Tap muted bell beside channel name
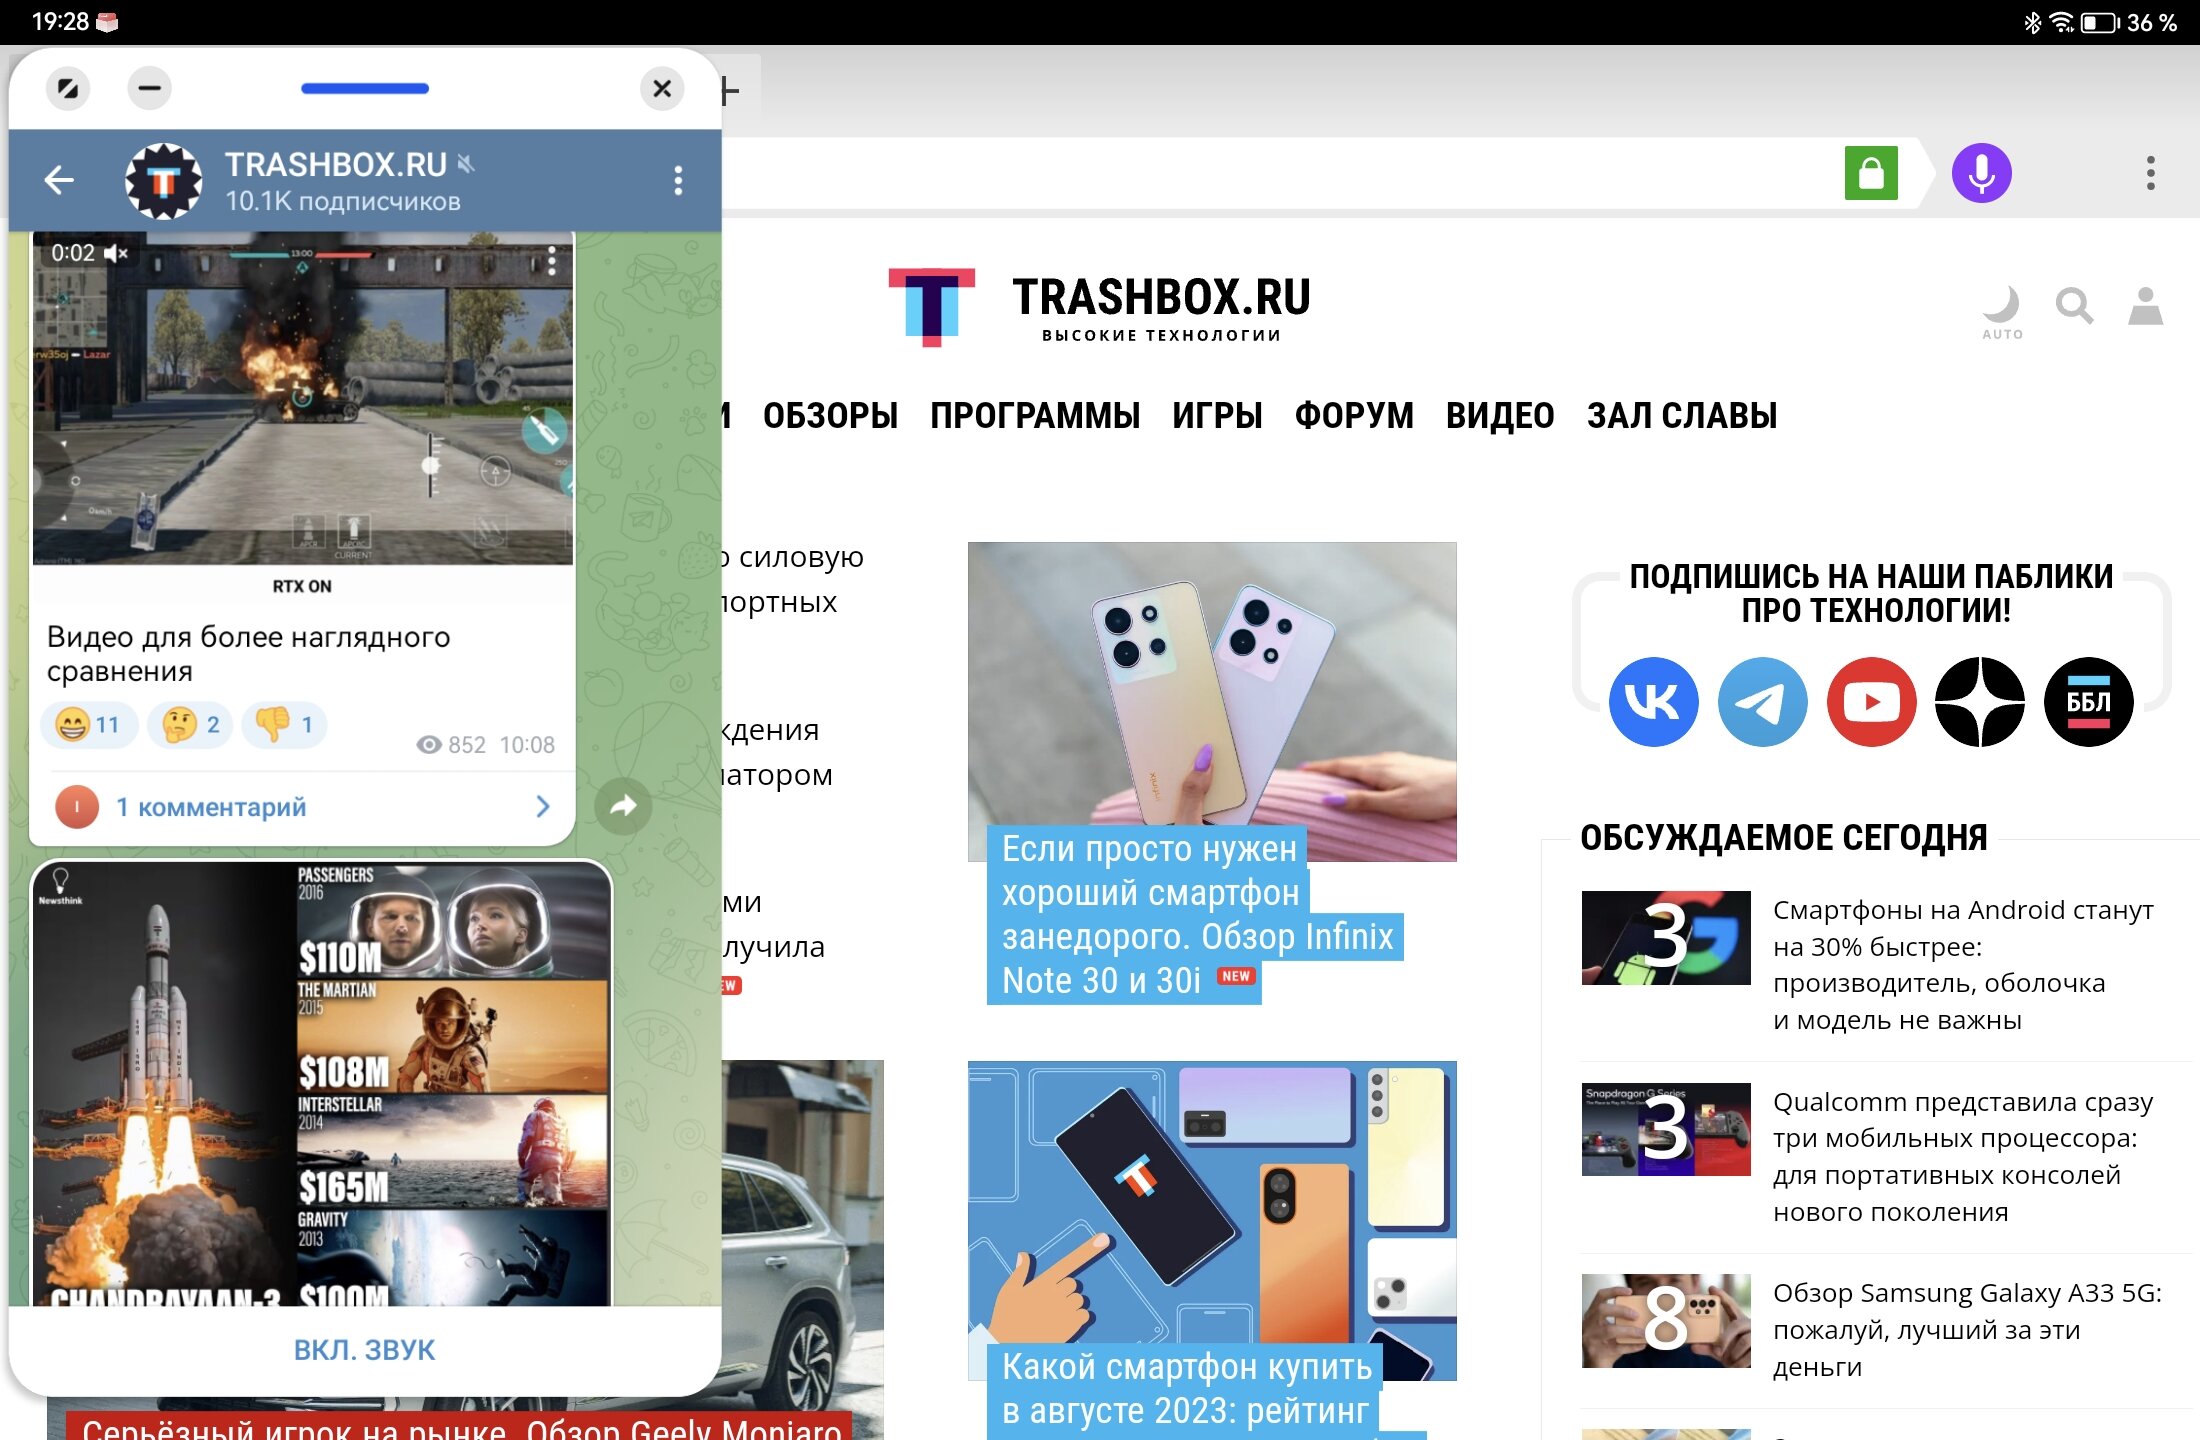 (x=466, y=163)
